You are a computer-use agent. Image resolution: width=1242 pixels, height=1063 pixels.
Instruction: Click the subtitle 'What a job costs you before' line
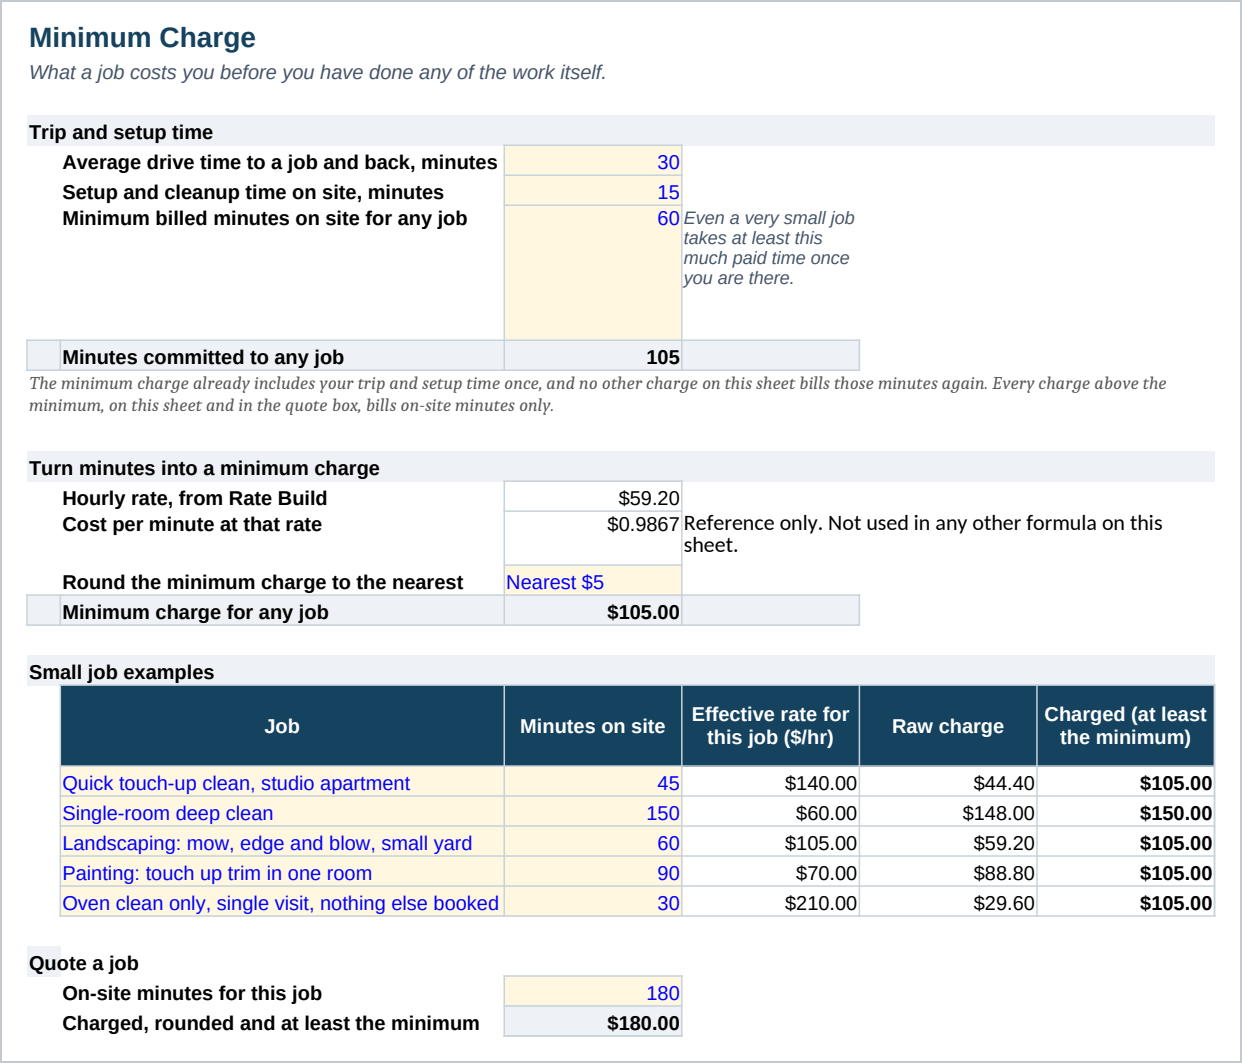coord(318,72)
